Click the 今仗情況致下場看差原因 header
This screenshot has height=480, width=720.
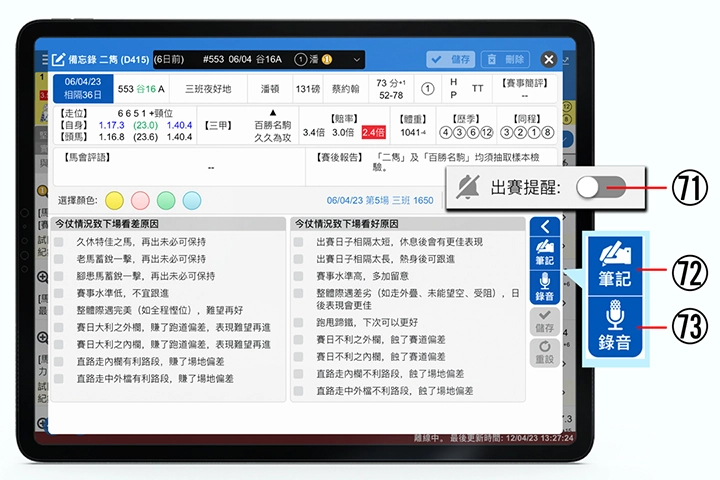[x=168, y=224]
